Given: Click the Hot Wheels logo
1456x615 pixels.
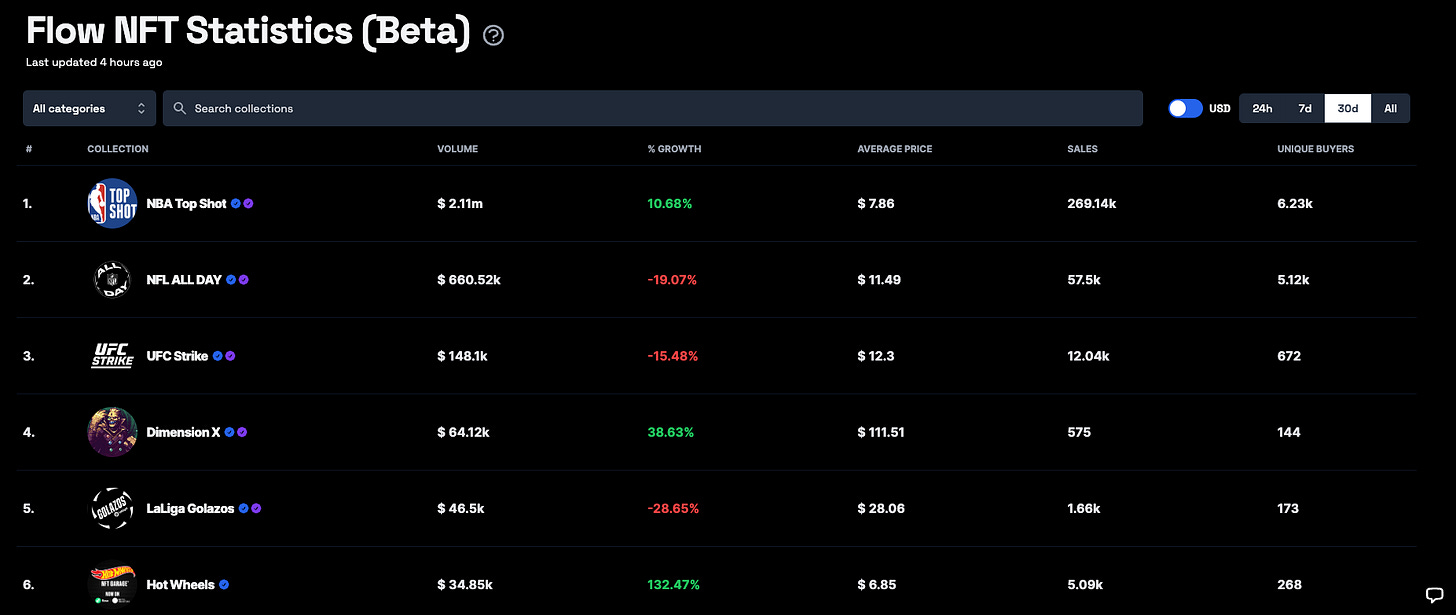Looking at the screenshot, I should coord(111,585).
